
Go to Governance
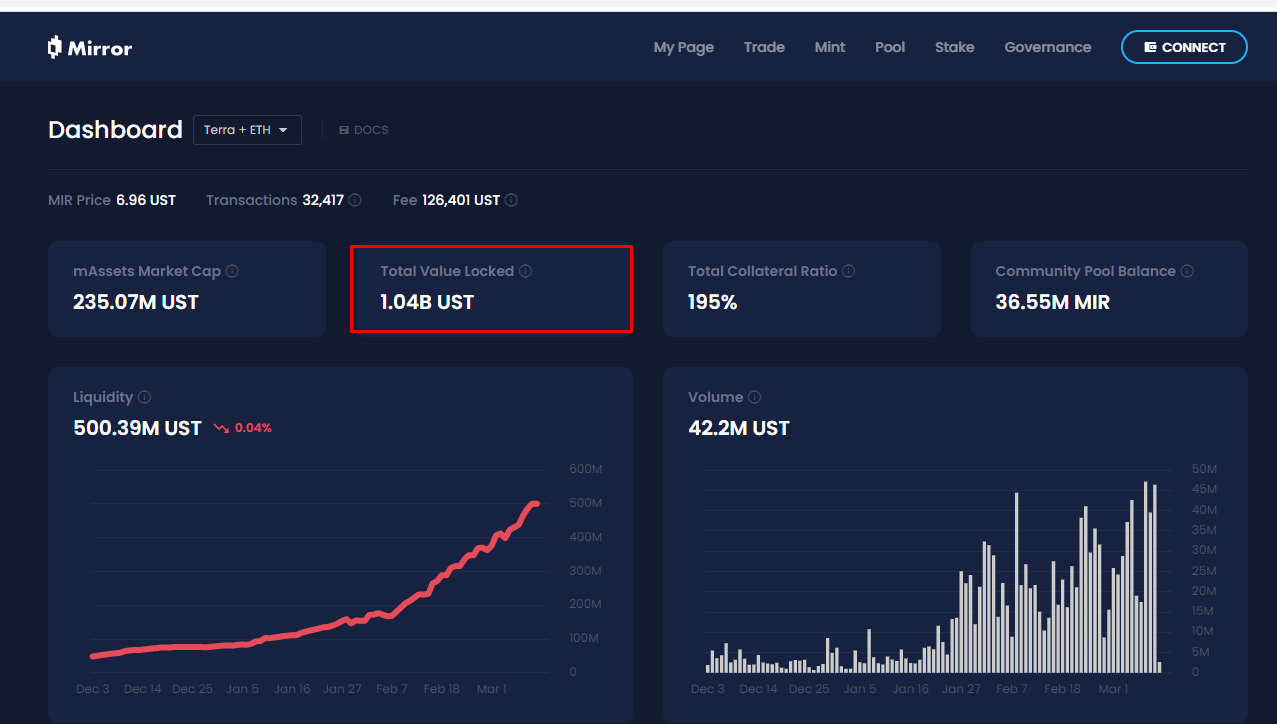[1048, 47]
